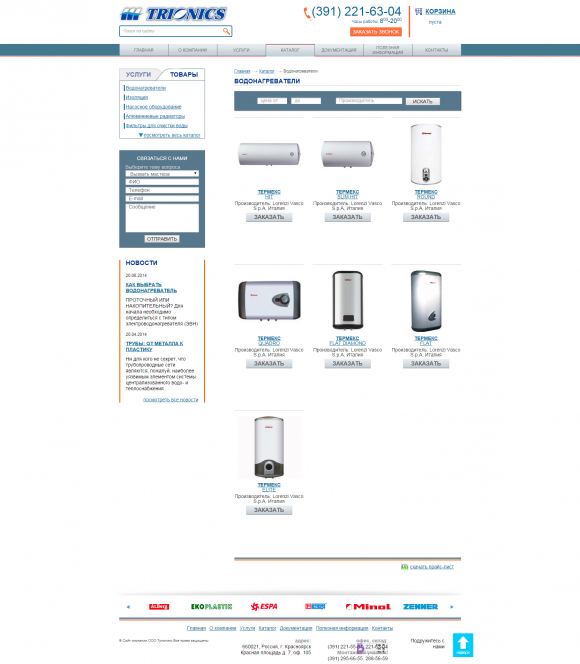Open news 'Трубы: от металла к пластику'
The image size is (580, 664).
click(154, 346)
